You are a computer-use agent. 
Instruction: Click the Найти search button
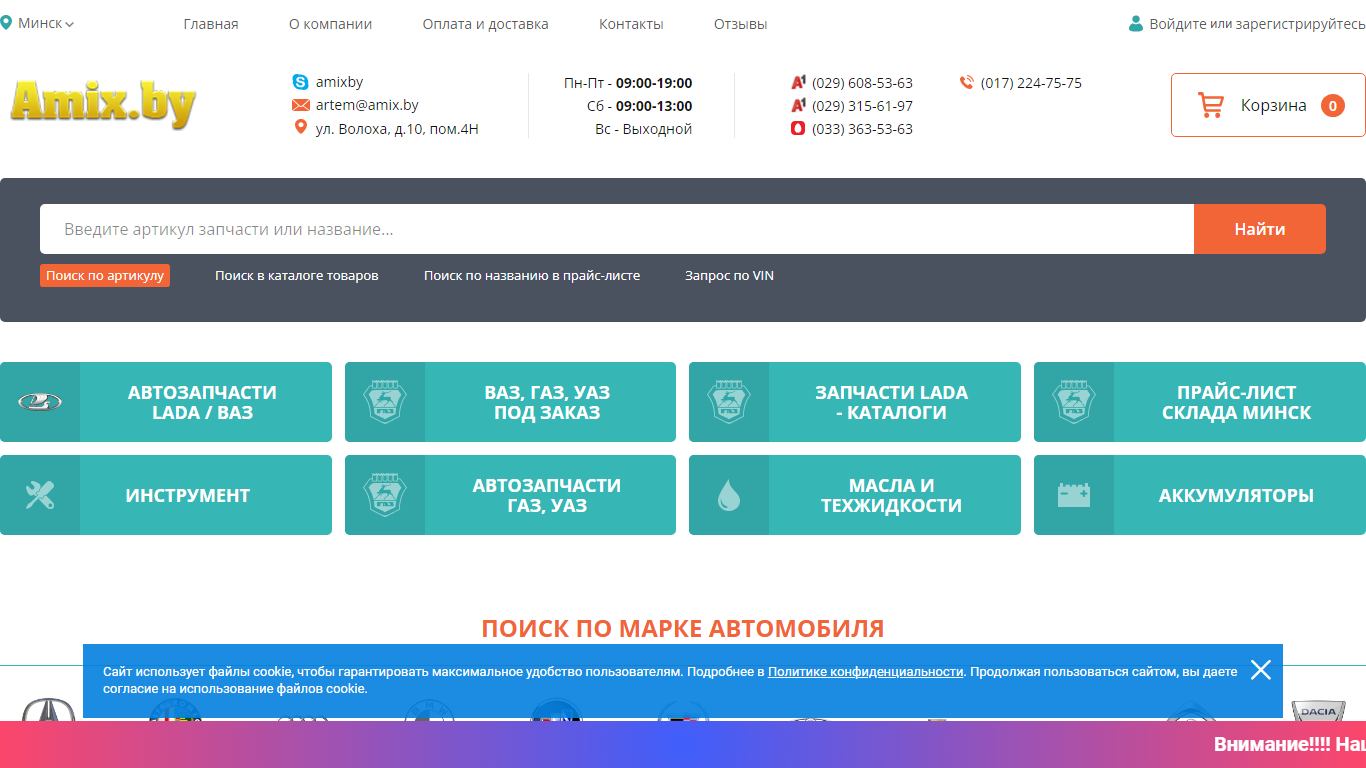tap(1260, 229)
